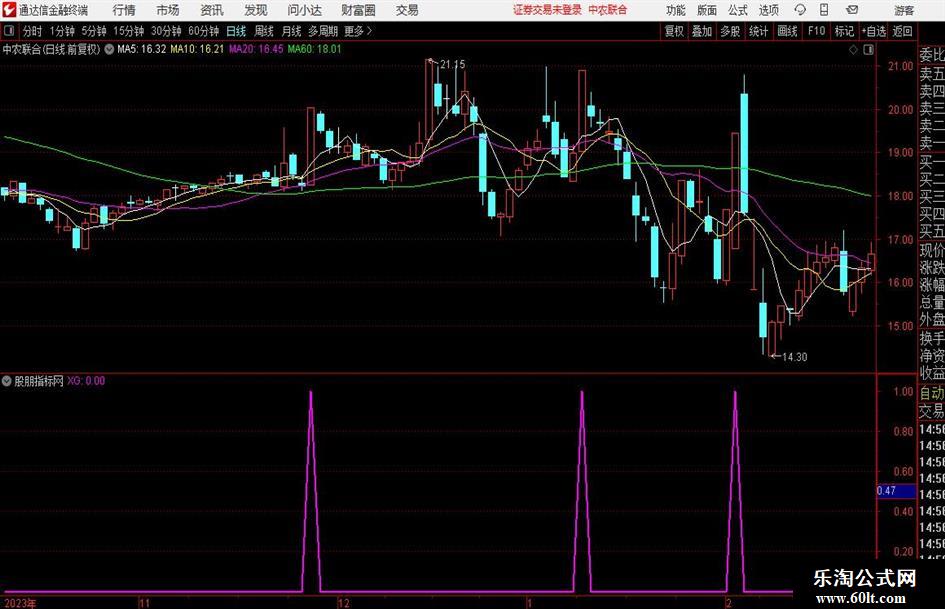Viewport: 945px width, 609px height.
Task: Click the diamond icon at chart top right
Action: point(853,50)
